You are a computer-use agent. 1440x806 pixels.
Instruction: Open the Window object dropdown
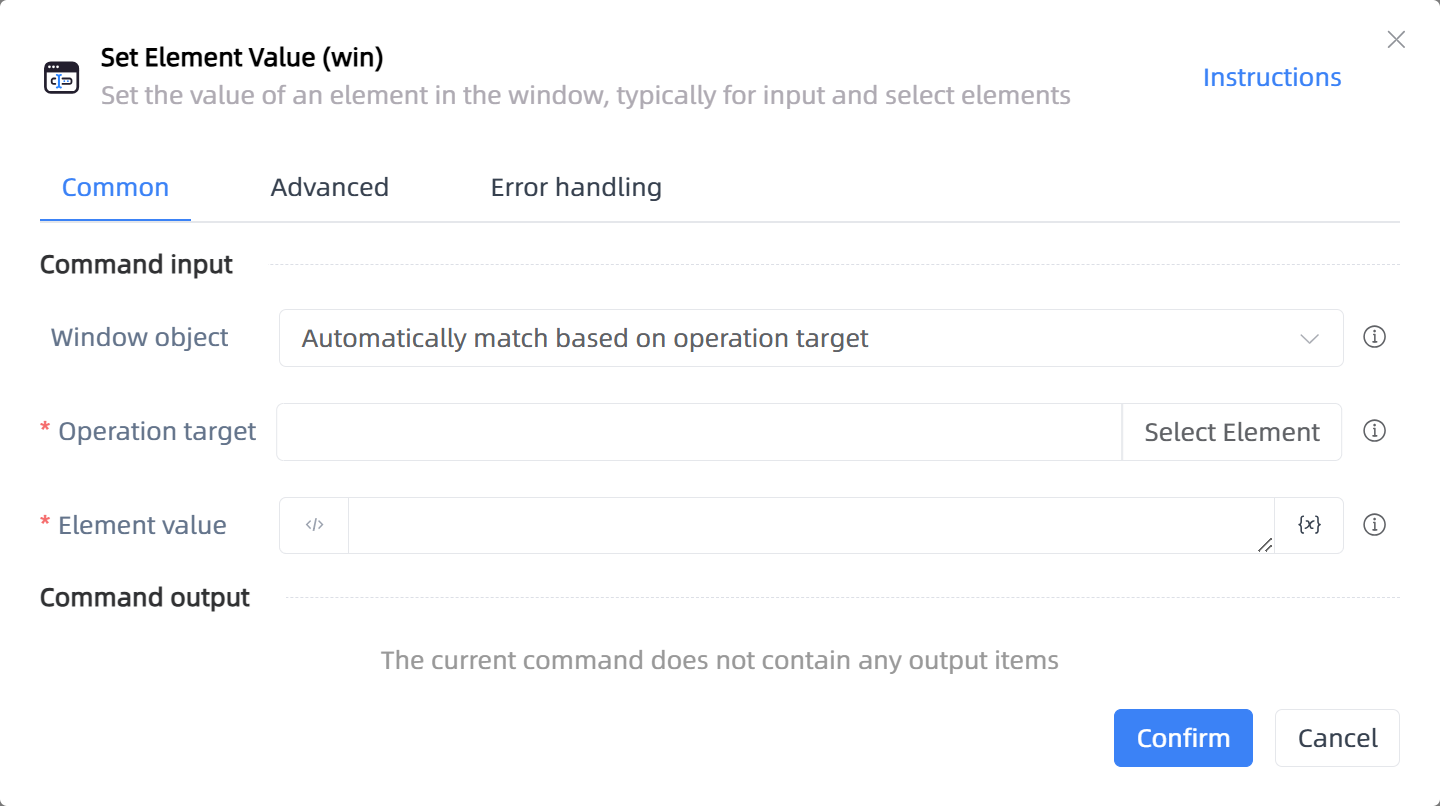pyautogui.click(x=811, y=338)
